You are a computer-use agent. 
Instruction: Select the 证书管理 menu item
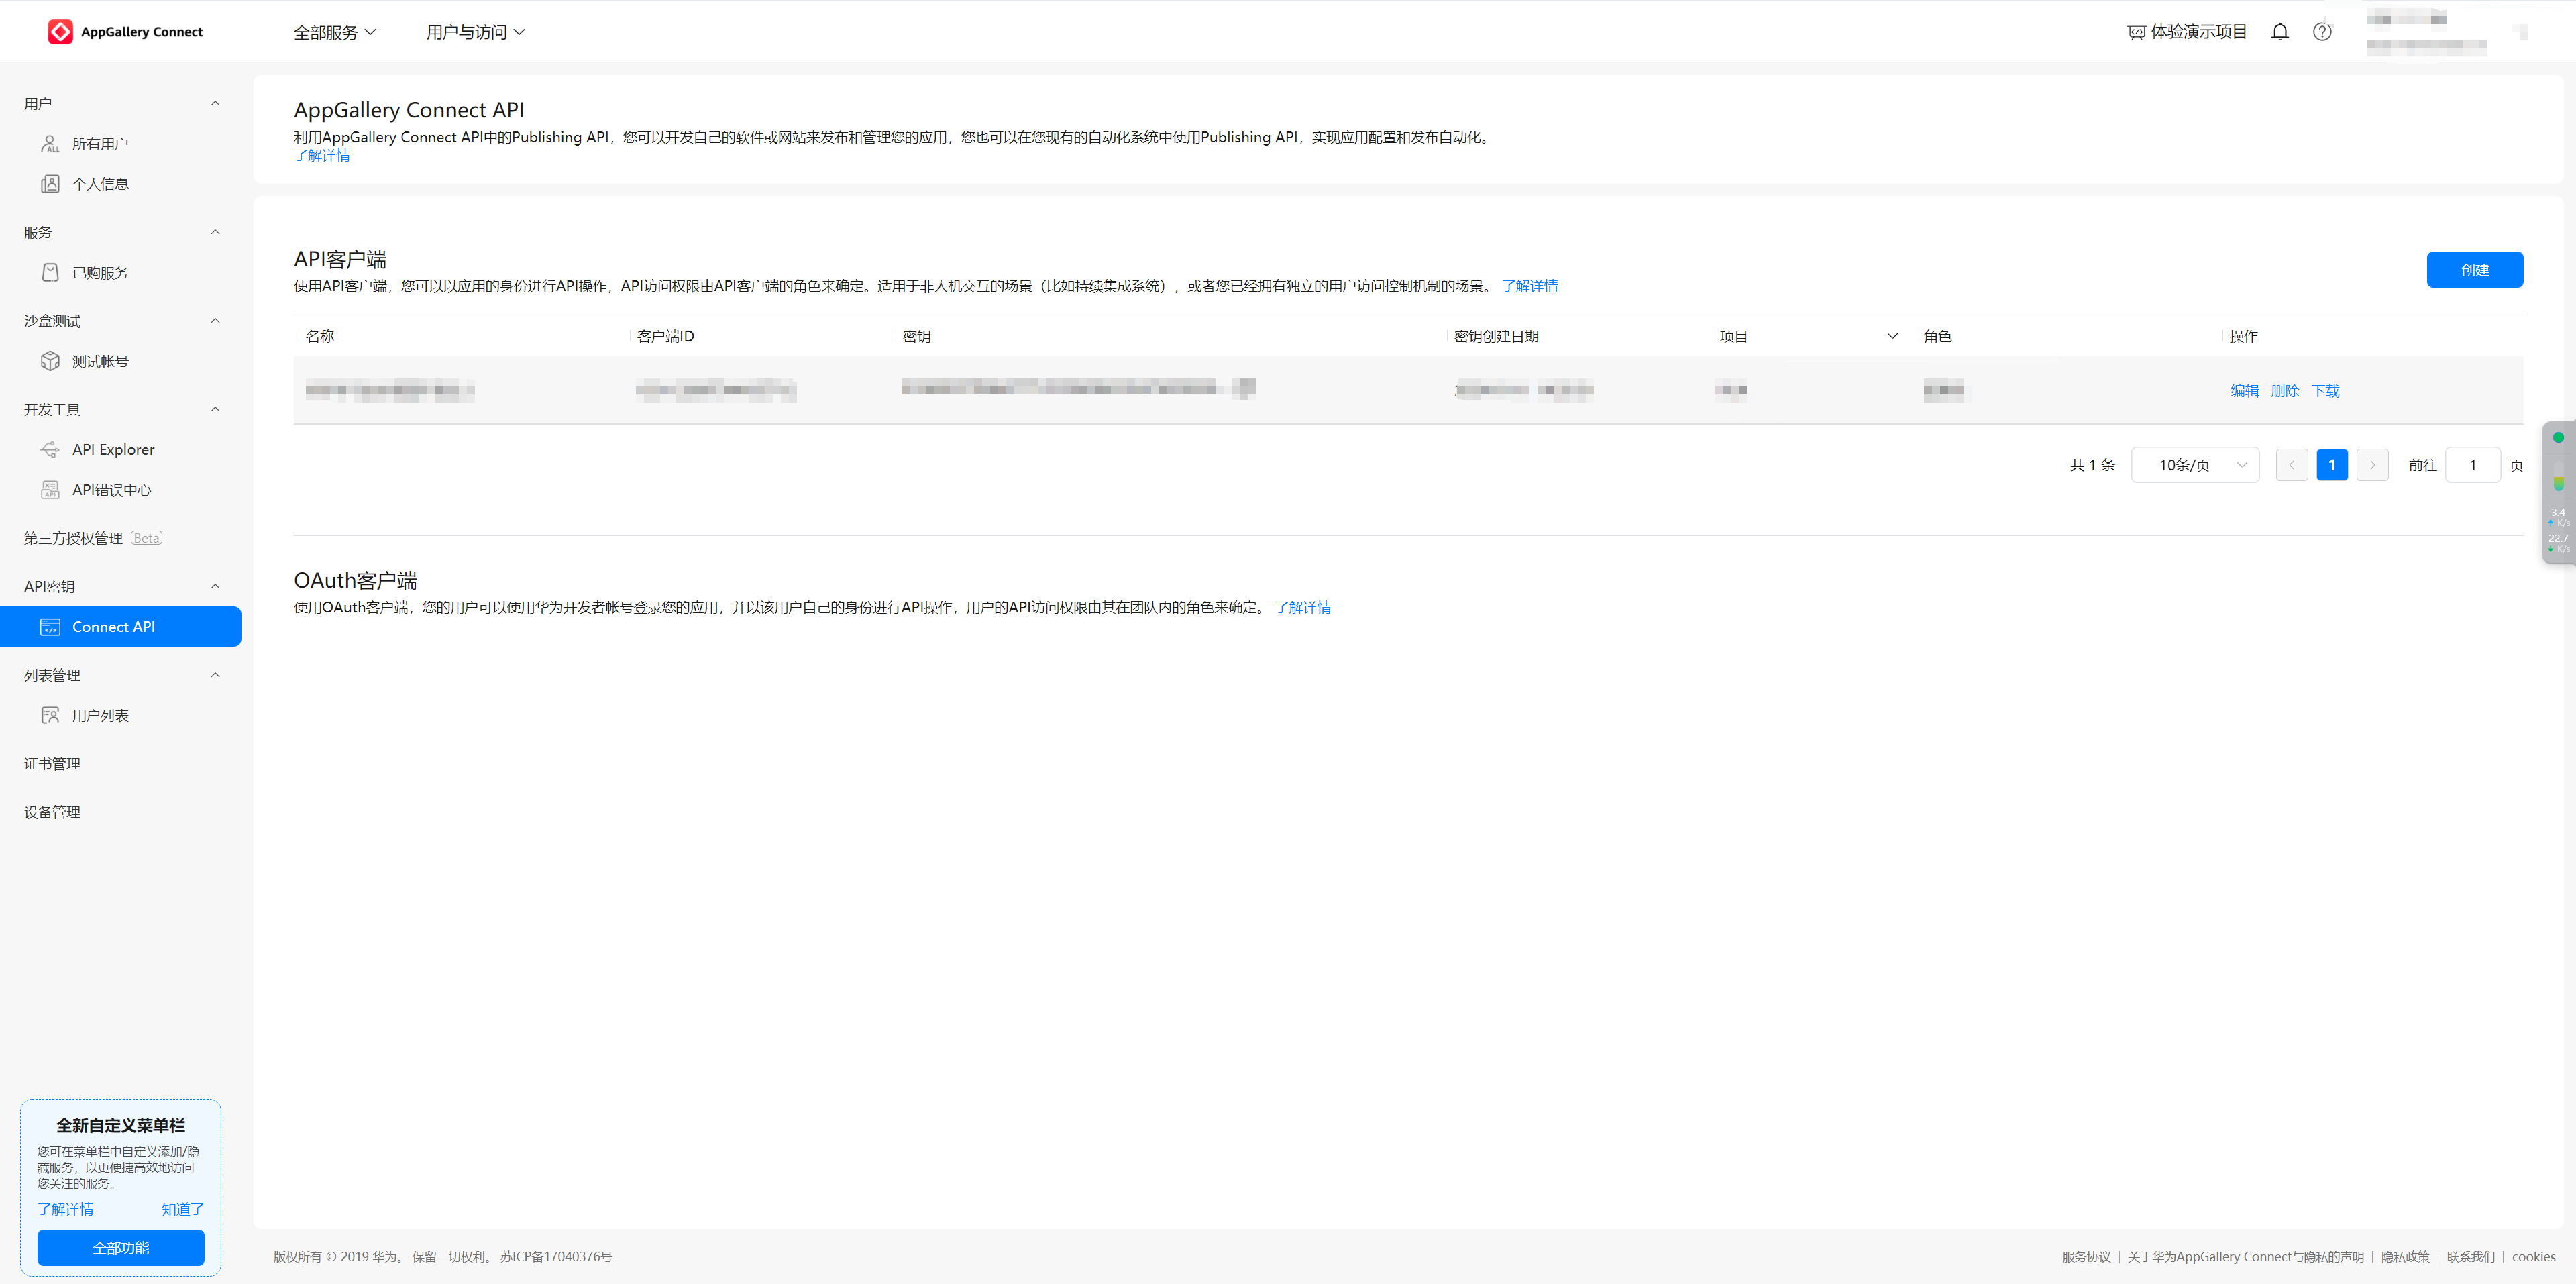(52, 764)
